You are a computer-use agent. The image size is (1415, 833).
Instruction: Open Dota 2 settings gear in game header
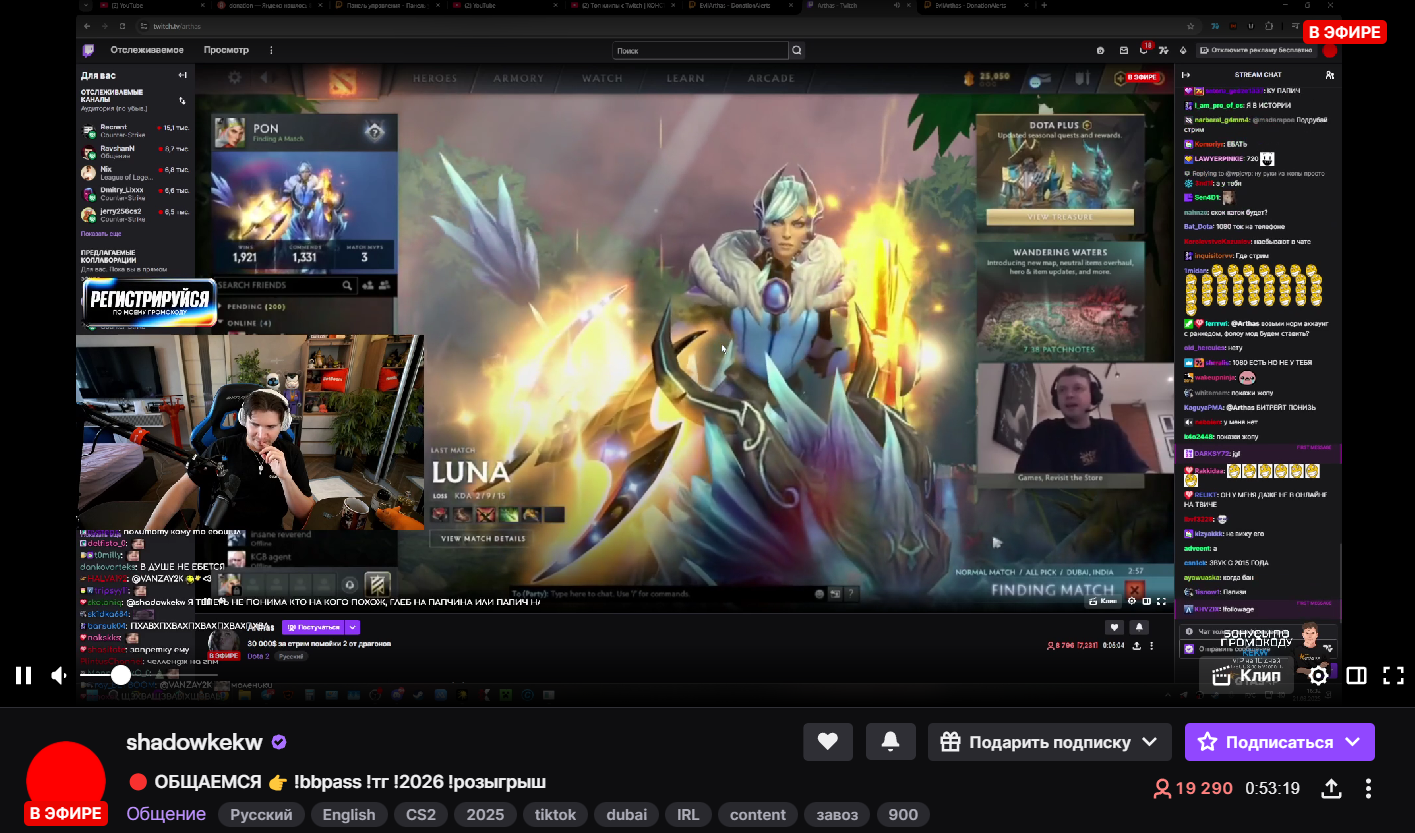click(x=235, y=77)
